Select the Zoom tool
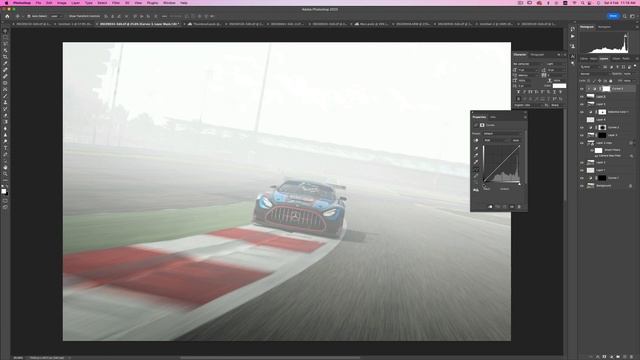This screenshot has width=640, height=360. pos(5,174)
